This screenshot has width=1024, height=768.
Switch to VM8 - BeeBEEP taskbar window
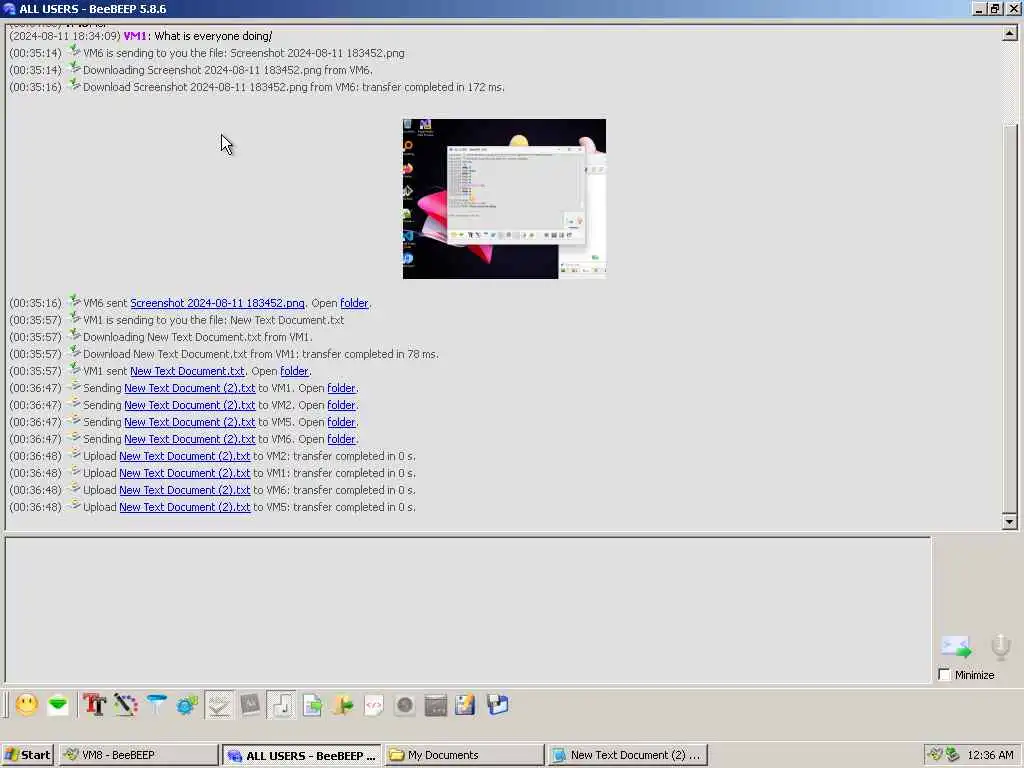(x=138, y=755)
